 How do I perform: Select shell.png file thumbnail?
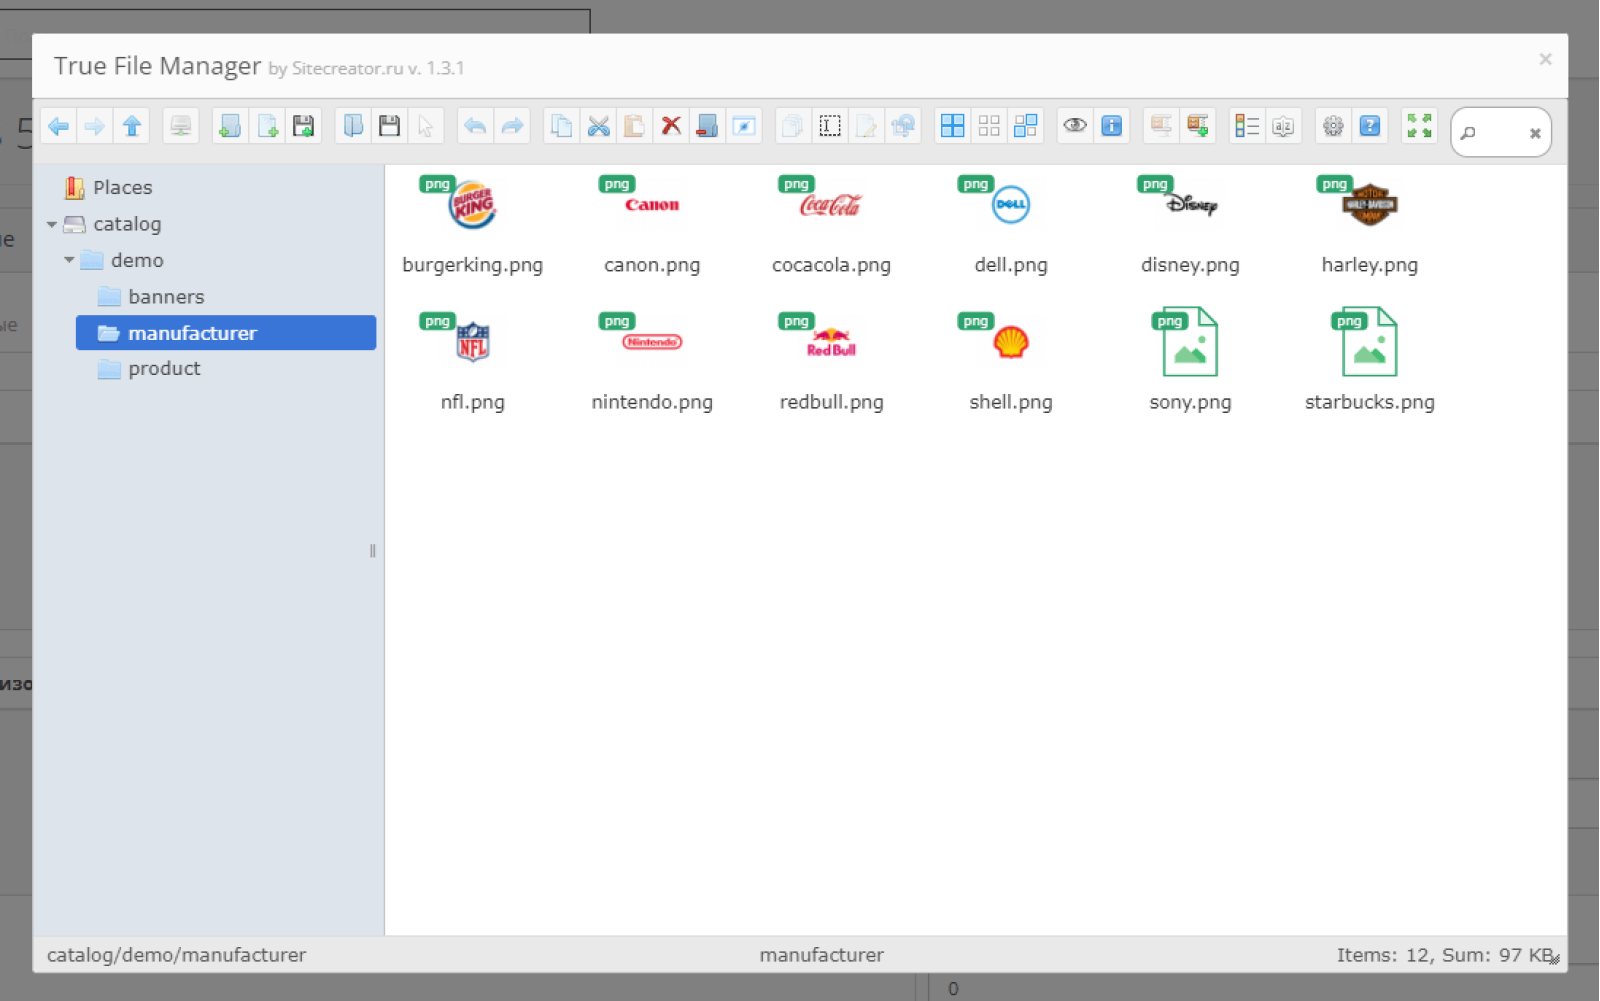(1011, 343)
